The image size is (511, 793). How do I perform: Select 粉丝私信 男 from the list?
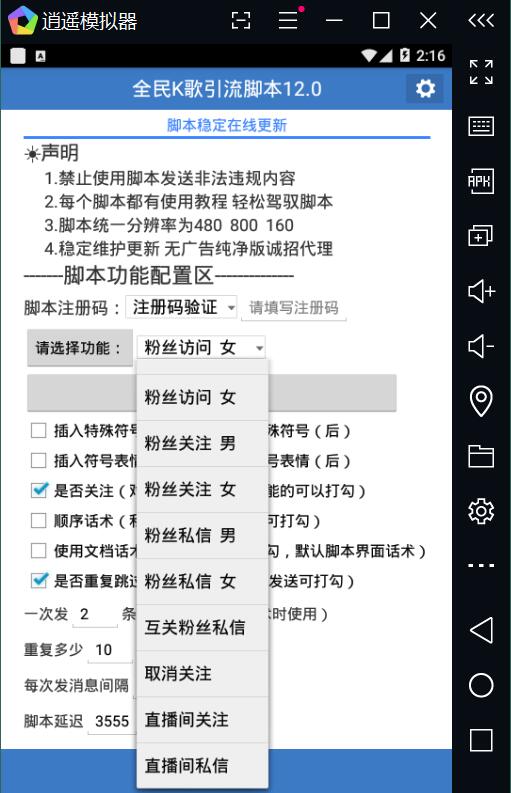(202, 536)
